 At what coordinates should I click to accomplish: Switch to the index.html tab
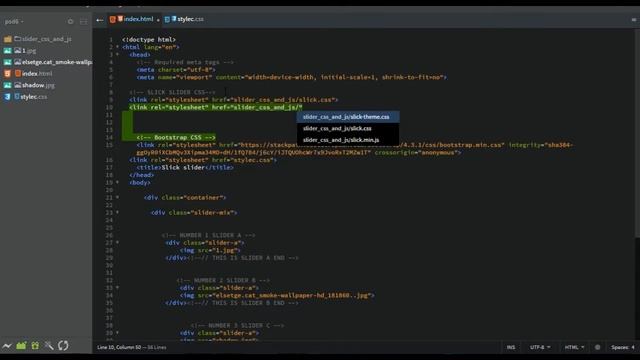pos(138,19)
